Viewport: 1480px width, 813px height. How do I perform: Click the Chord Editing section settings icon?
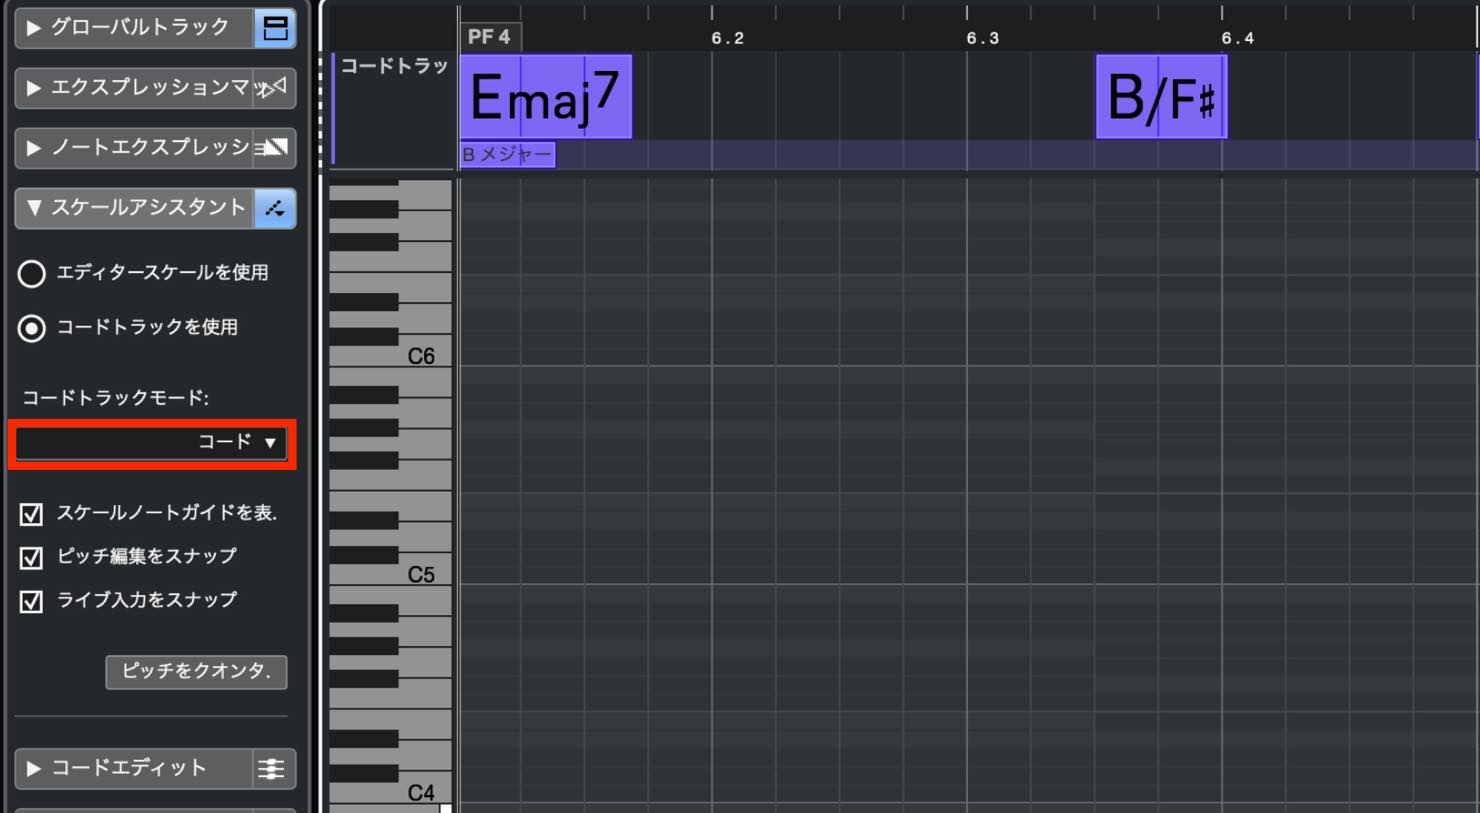272,768
